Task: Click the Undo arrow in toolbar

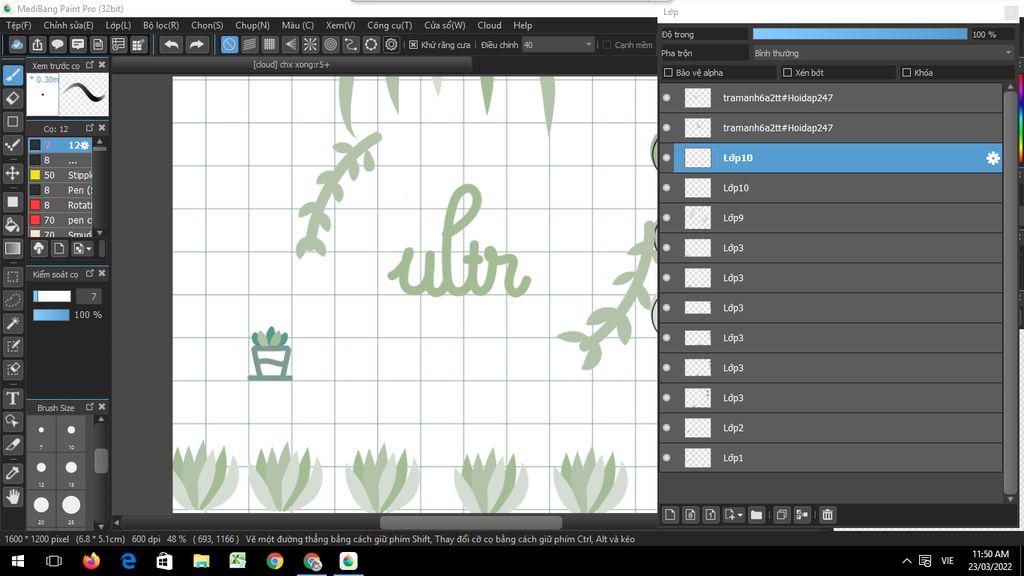Action: click(x=171, y=44)
